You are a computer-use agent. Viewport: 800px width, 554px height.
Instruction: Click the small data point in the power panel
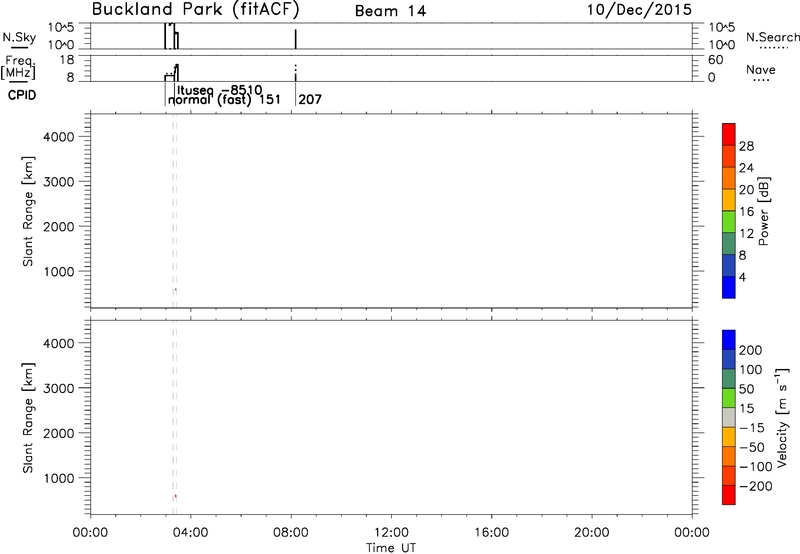pos(176,290)
